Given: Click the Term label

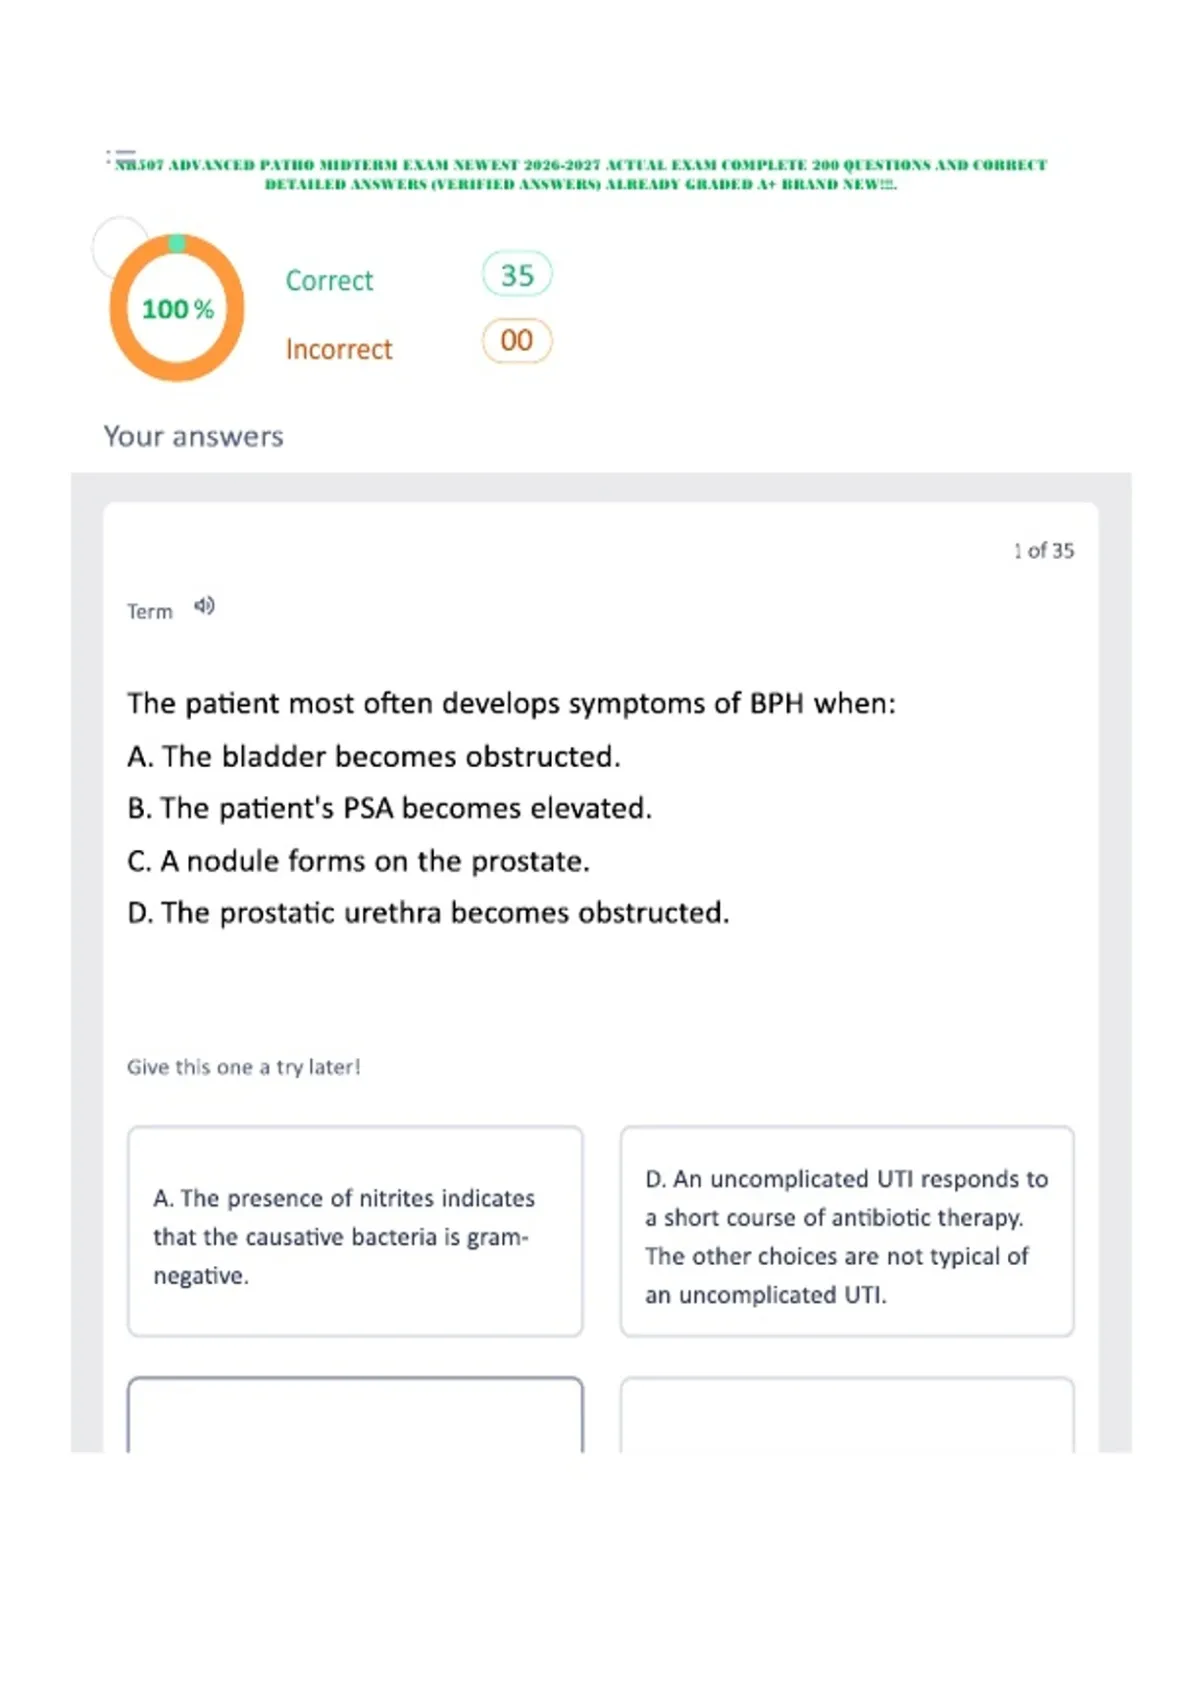Looking at the screenshot, I should pos(150,611).
